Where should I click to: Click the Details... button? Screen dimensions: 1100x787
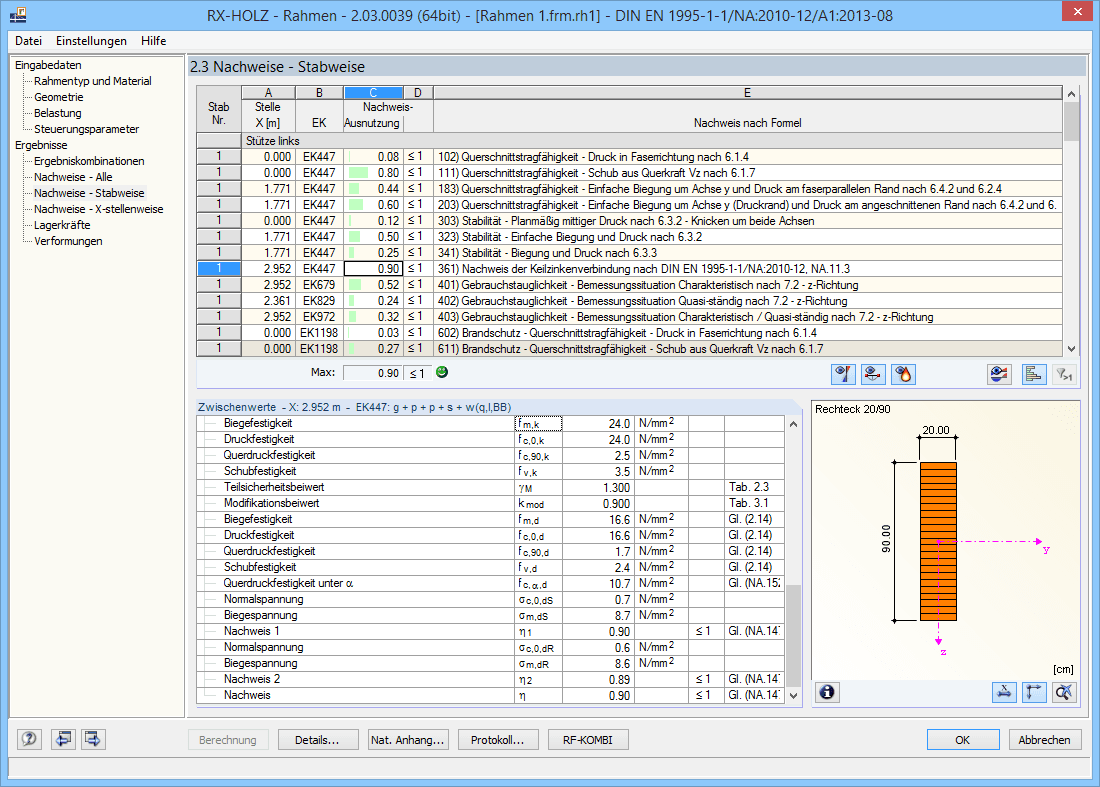316,740
